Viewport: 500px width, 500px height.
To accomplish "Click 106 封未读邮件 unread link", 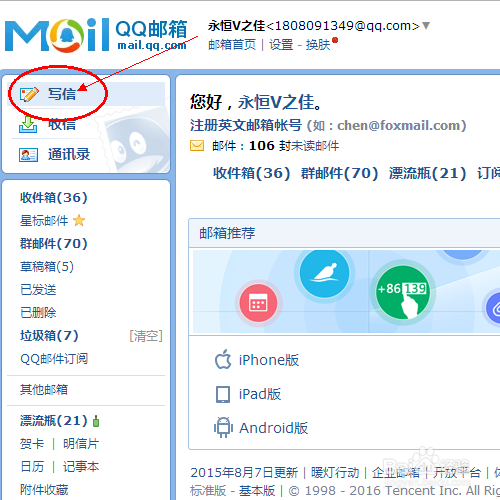I will tap(294, 146).
